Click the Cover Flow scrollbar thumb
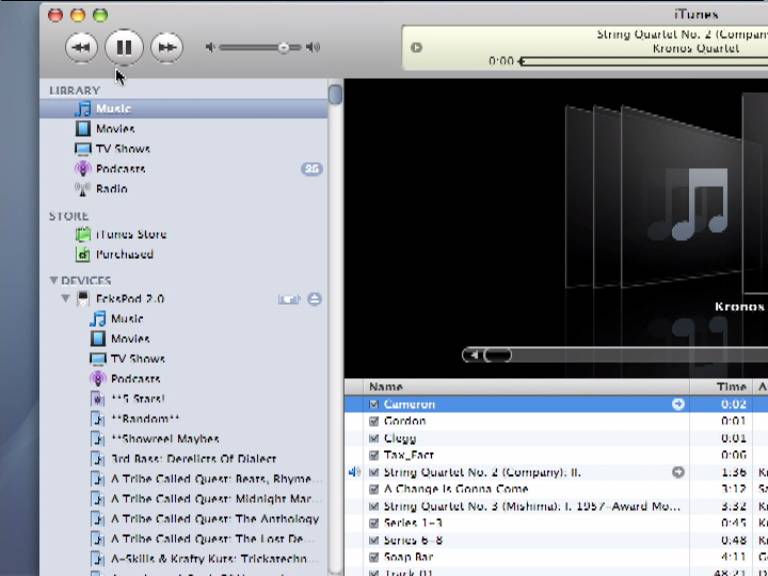This screenshot has width=768, height=576. pos(498,355)
